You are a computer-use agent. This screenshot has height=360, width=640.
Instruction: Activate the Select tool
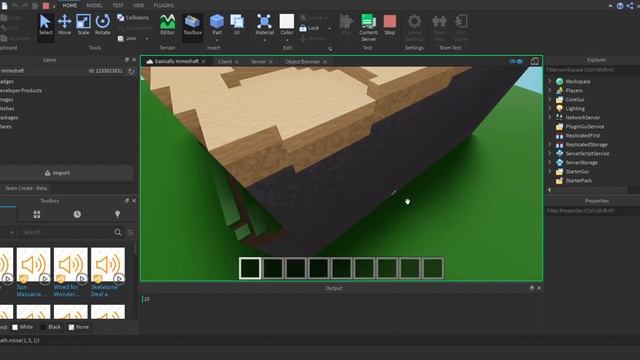coord(45,25)
